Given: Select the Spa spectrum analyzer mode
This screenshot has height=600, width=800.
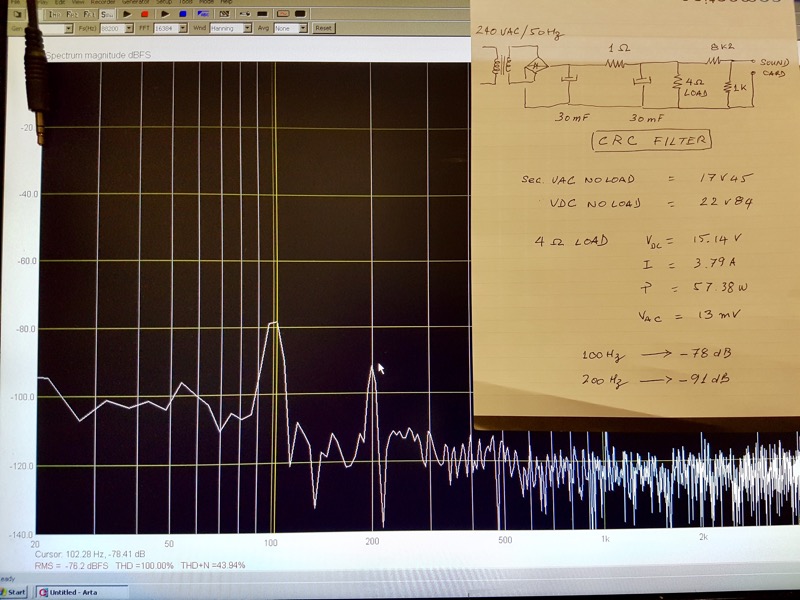Looking at the screenshot, I should (x=107, y=14).
